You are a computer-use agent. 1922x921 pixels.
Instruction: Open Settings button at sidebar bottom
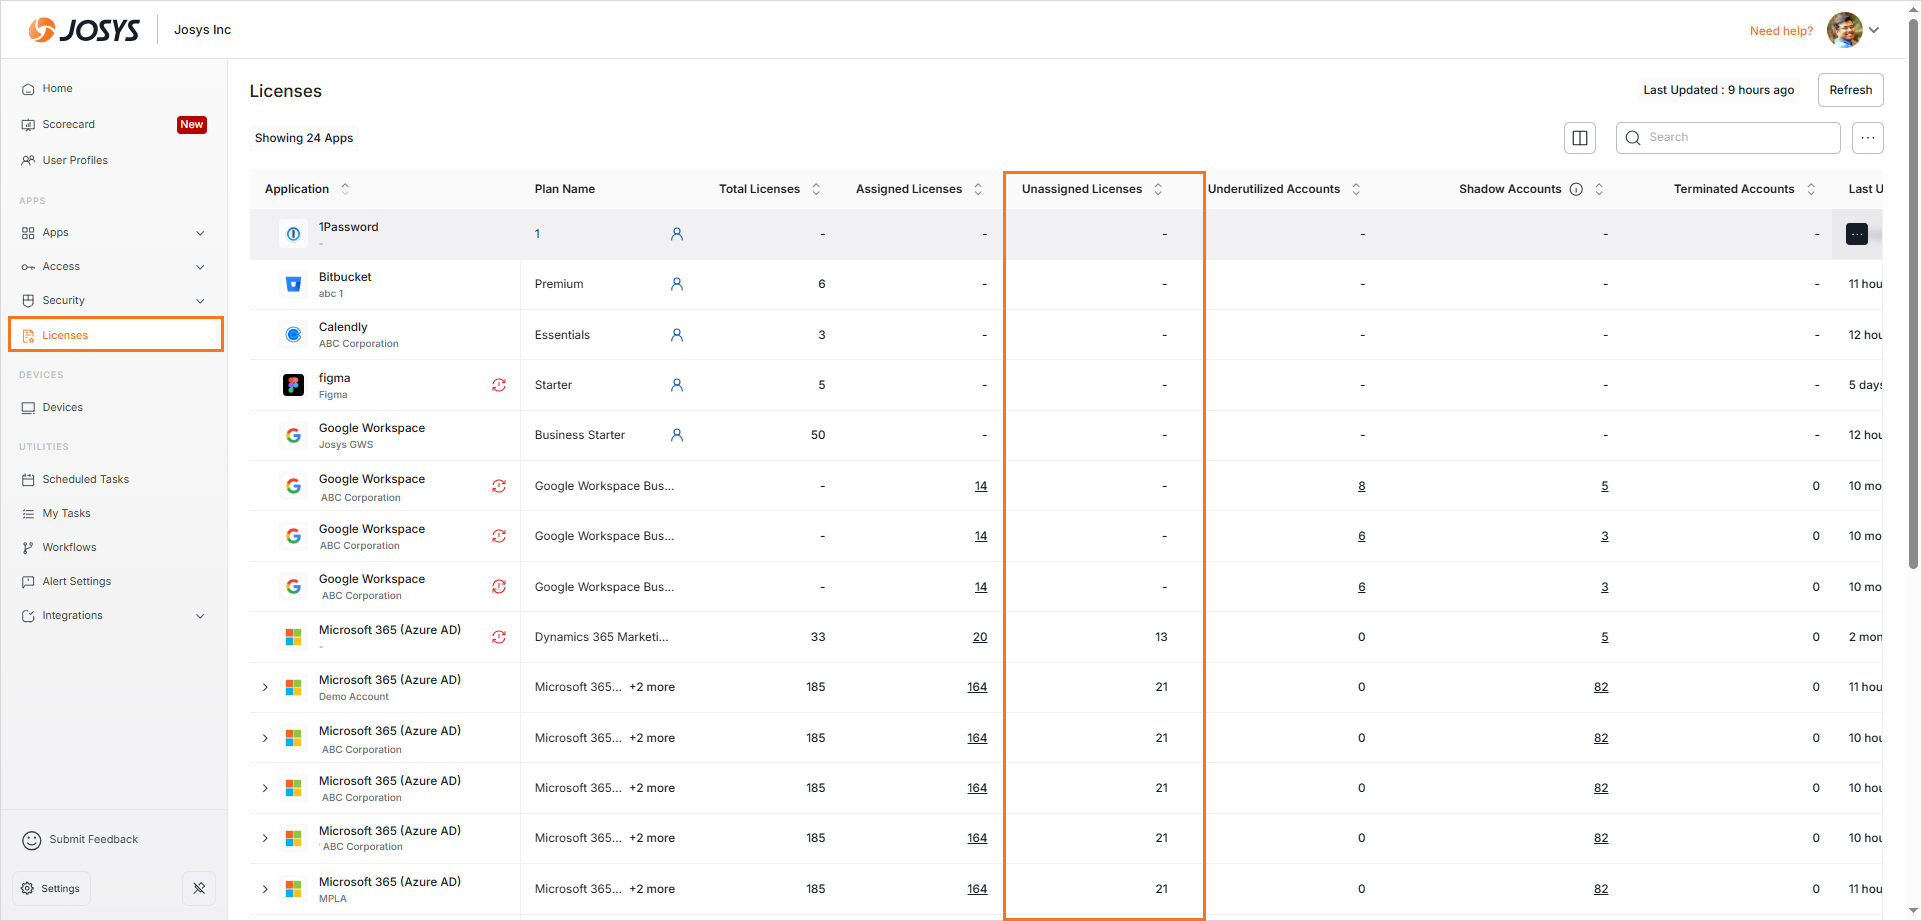pyautogui.click(x=51, y=888)
